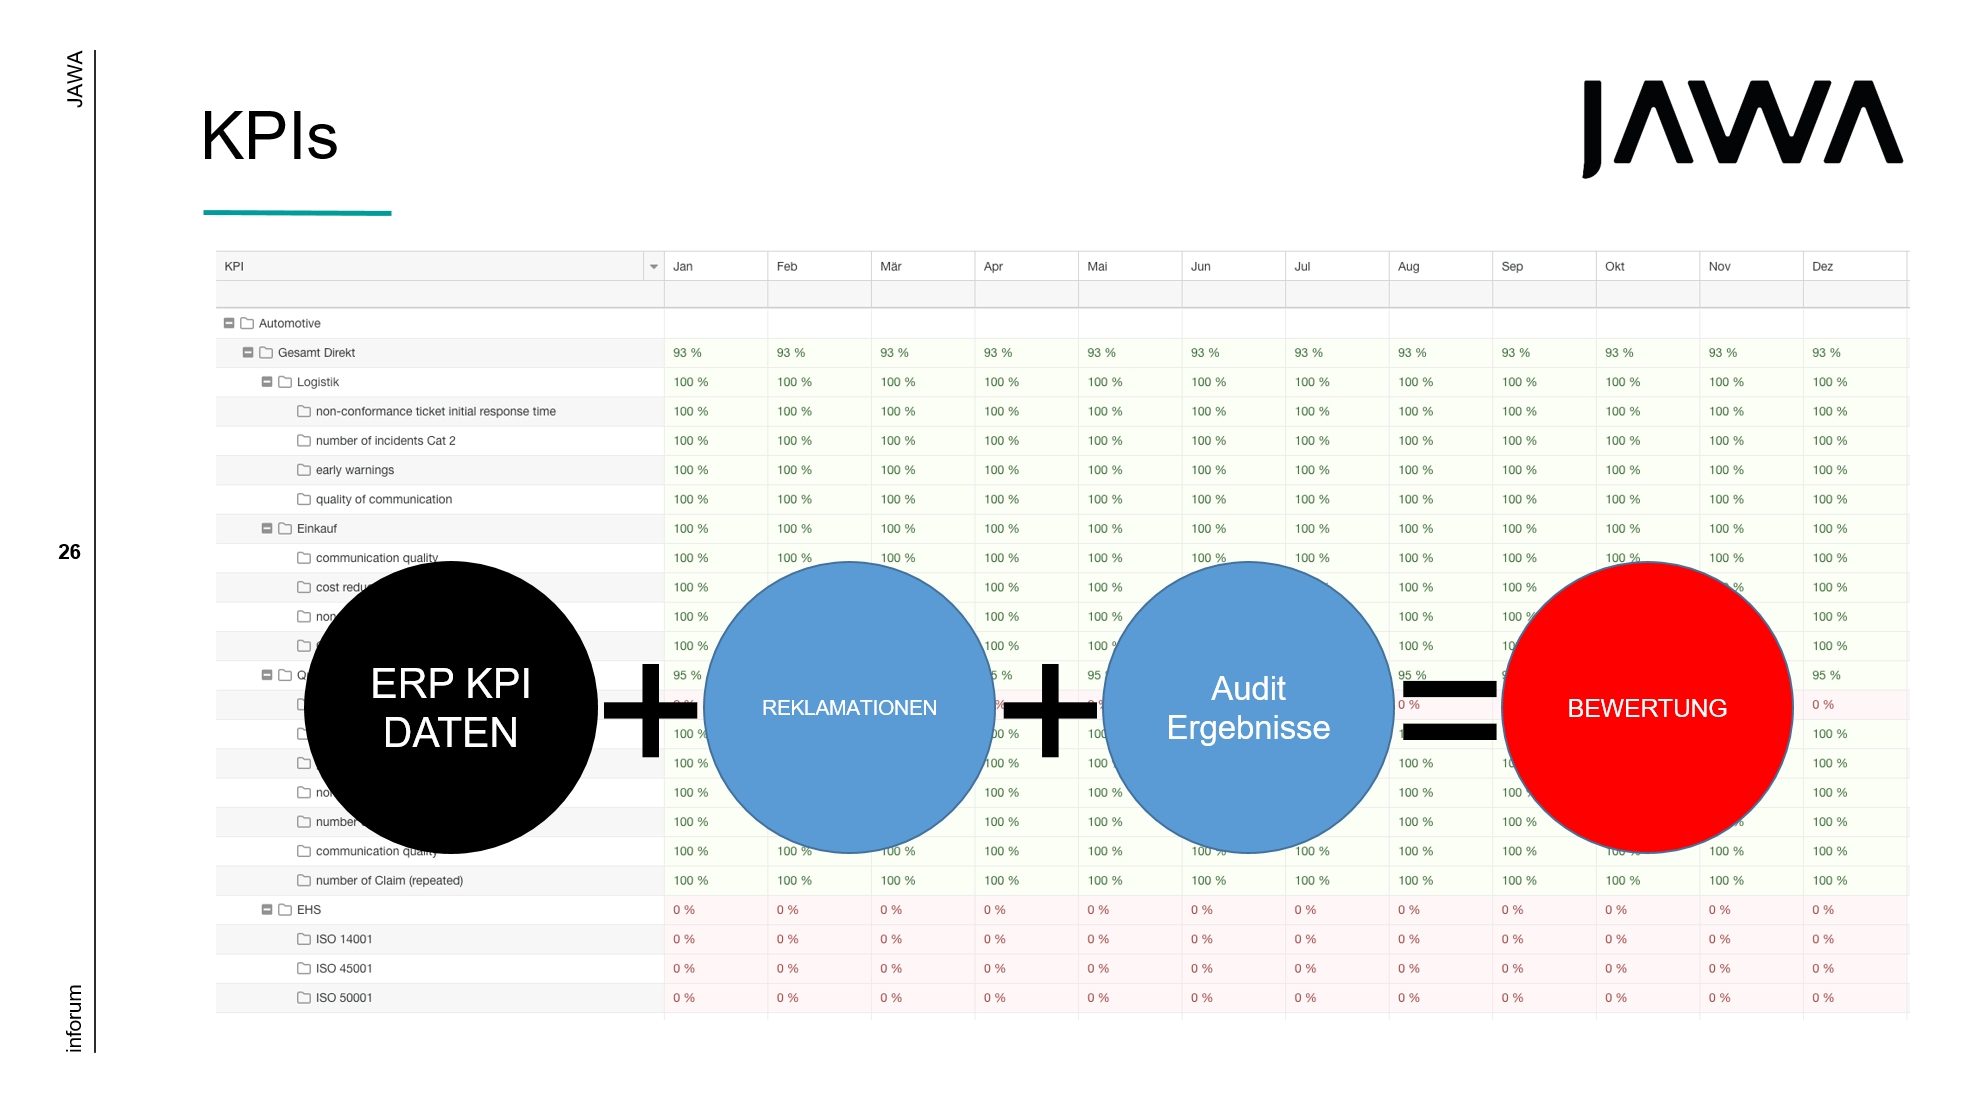The height and width of the screenshot is (1100, 1963).
Task: Click the folder icon for ISO 50001
Action: (x=304, y=998)
